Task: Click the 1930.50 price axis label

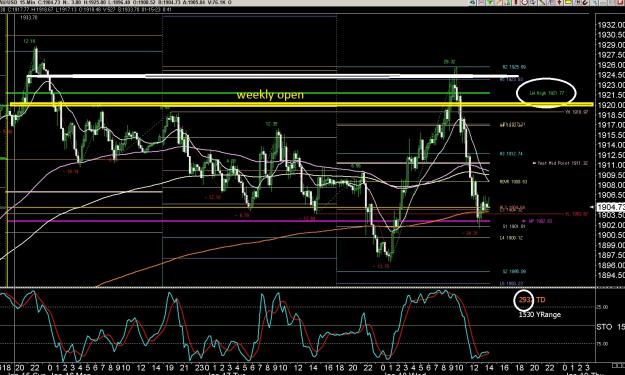Action: click(x=610, y=35)
